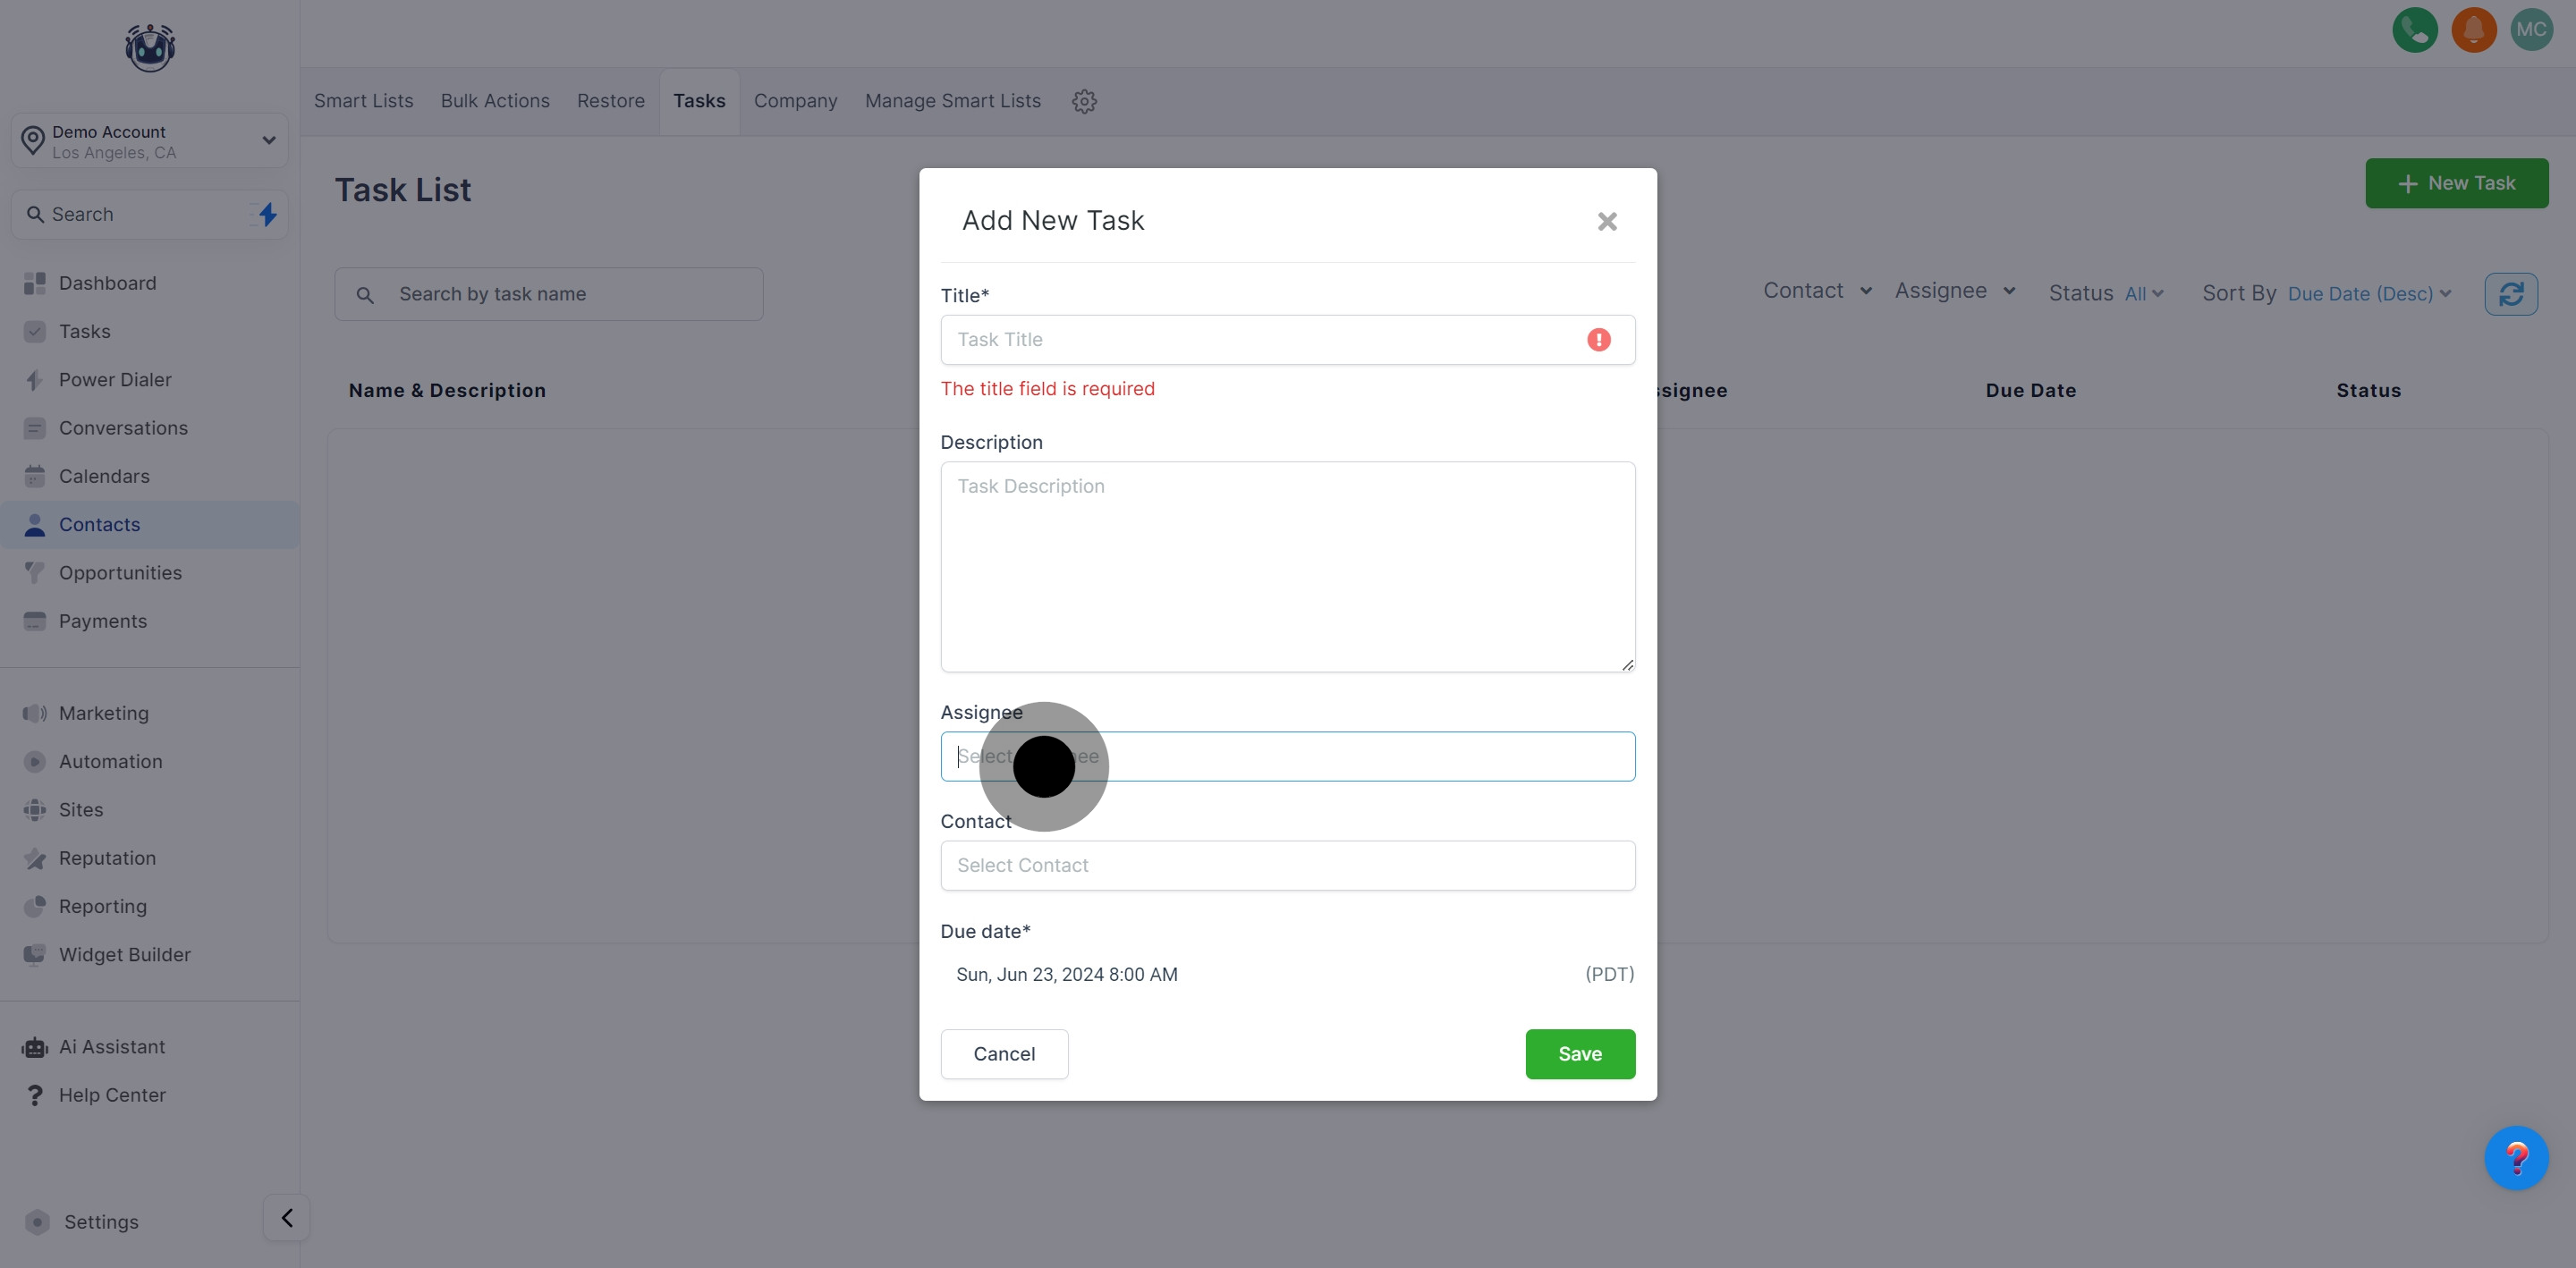Collapse the sidebar with the arrow icon
Viewport: 2576px width, 1268px height.
(287, 1218)
